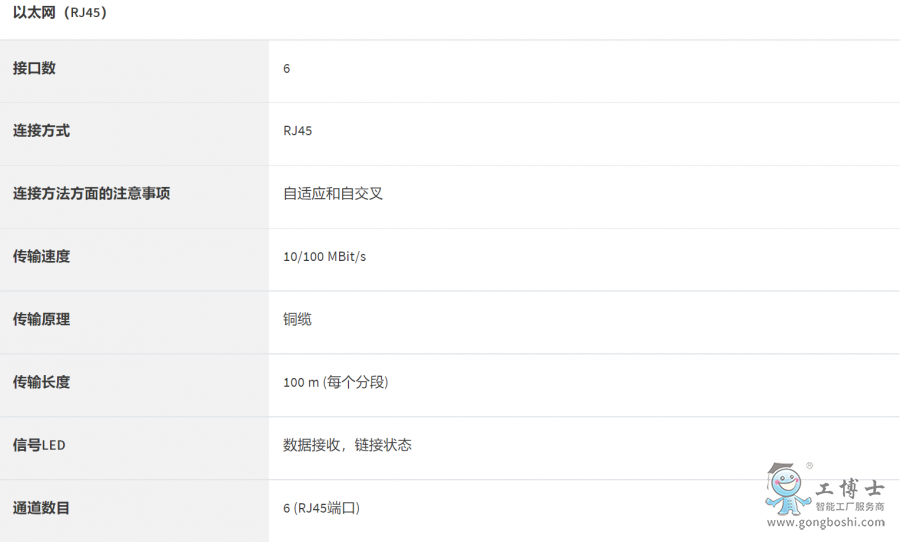Select the 信号LED row label
900x542 pixels.
pos(39,445)
